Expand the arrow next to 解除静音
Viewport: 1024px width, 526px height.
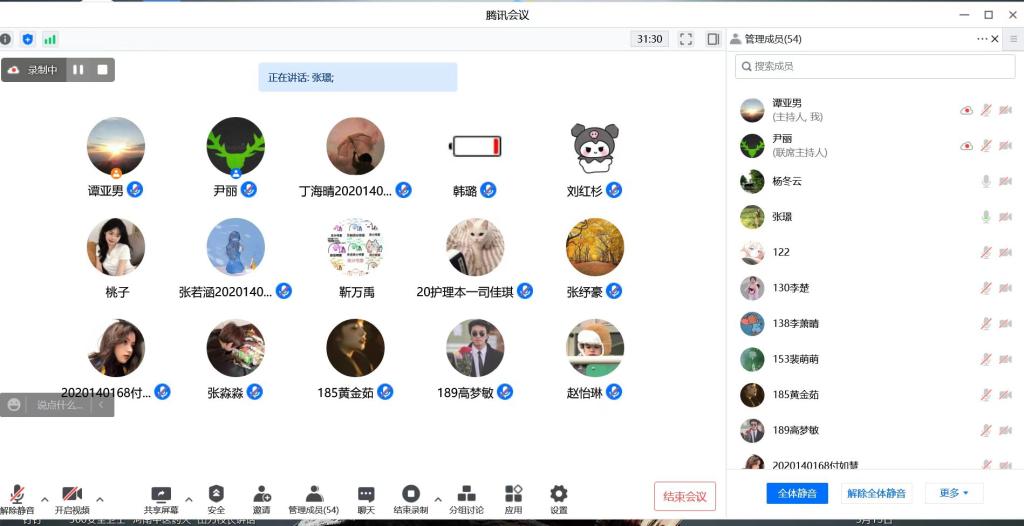(x=44, y=498)
